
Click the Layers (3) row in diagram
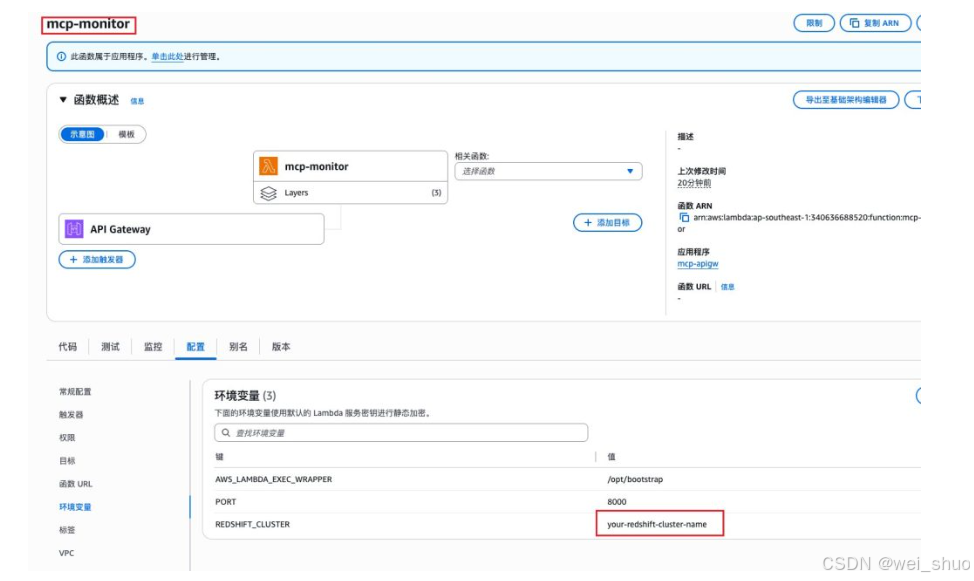click(x=350, y=193)
